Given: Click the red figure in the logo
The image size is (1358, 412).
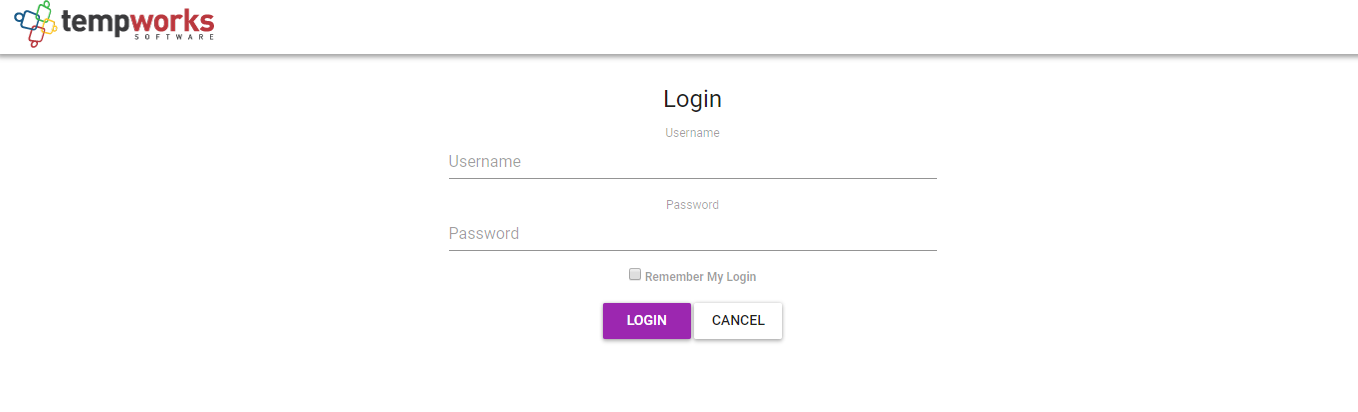Looking at the screenshot, I should coord(36,38).
